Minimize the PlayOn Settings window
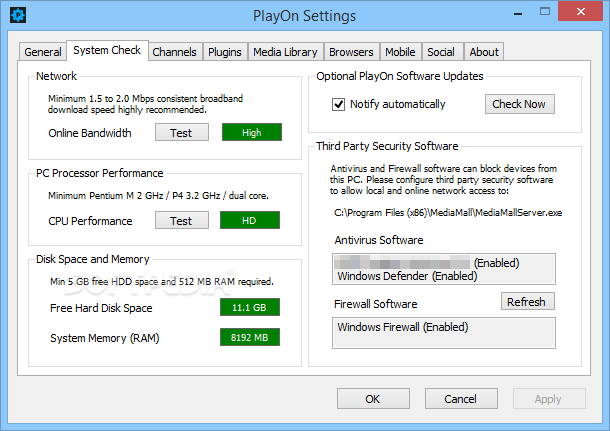610x431 pixels. pos(518,14)
